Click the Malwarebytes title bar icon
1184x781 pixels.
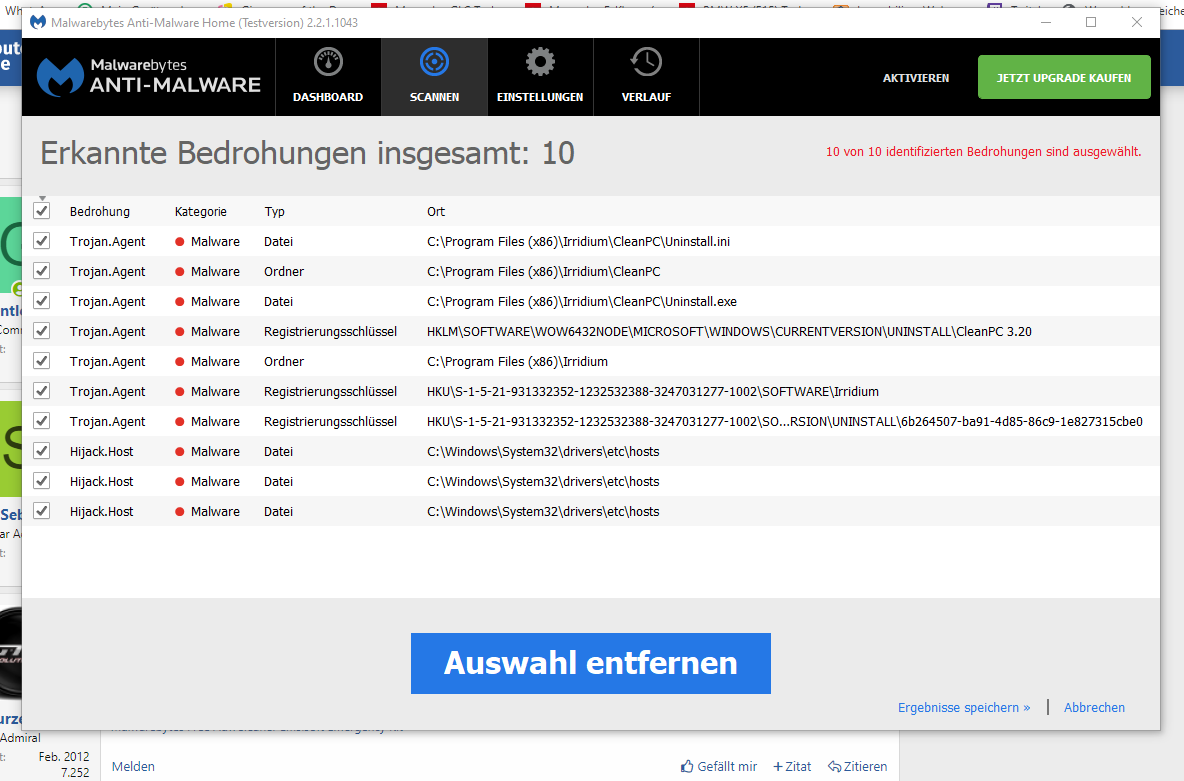click(37, 23)
